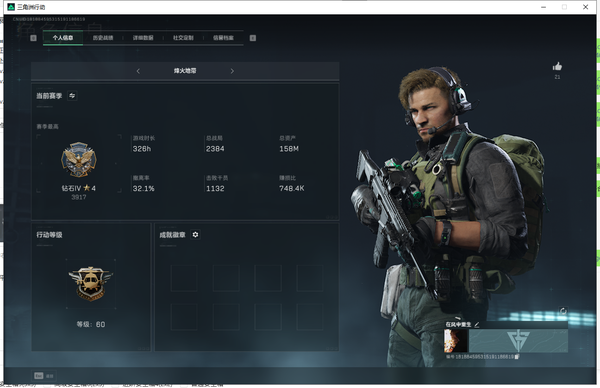Click the helicopter operation level emblem
This screenshot has width=600, height=388.
(91, 283)
